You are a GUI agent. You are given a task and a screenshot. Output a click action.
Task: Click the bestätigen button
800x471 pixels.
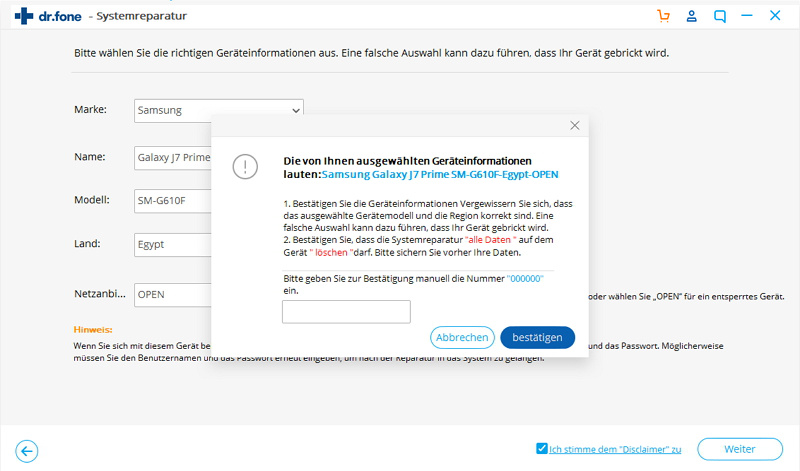click(537, 337)
